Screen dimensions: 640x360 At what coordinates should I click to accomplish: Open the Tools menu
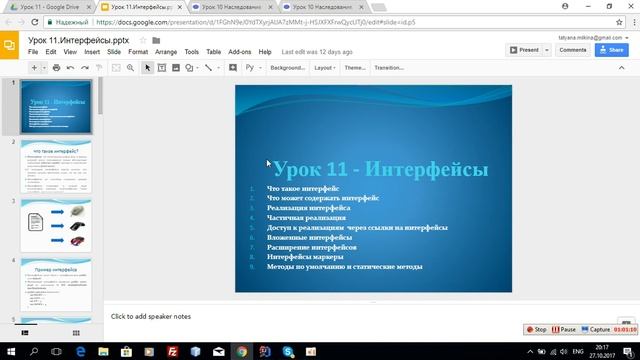click(191, 52)
